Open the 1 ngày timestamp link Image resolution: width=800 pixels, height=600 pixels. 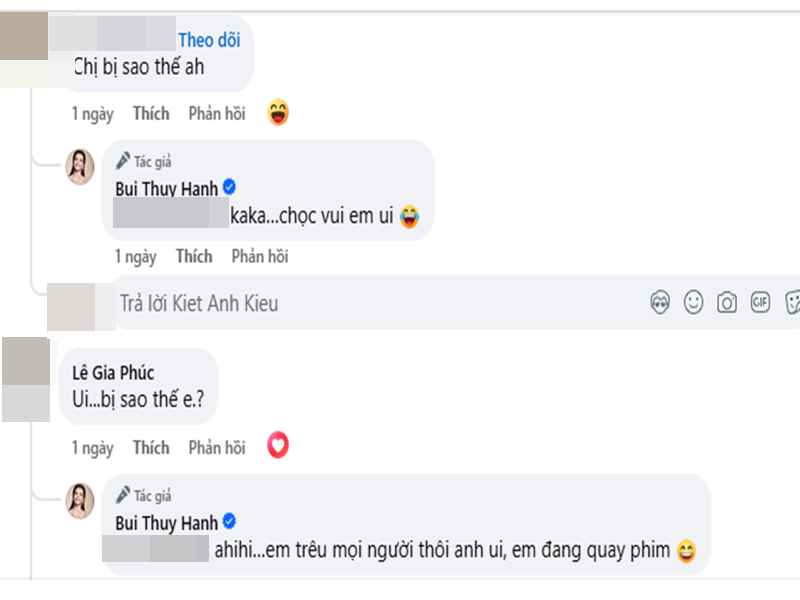click(x=92, y=114)
